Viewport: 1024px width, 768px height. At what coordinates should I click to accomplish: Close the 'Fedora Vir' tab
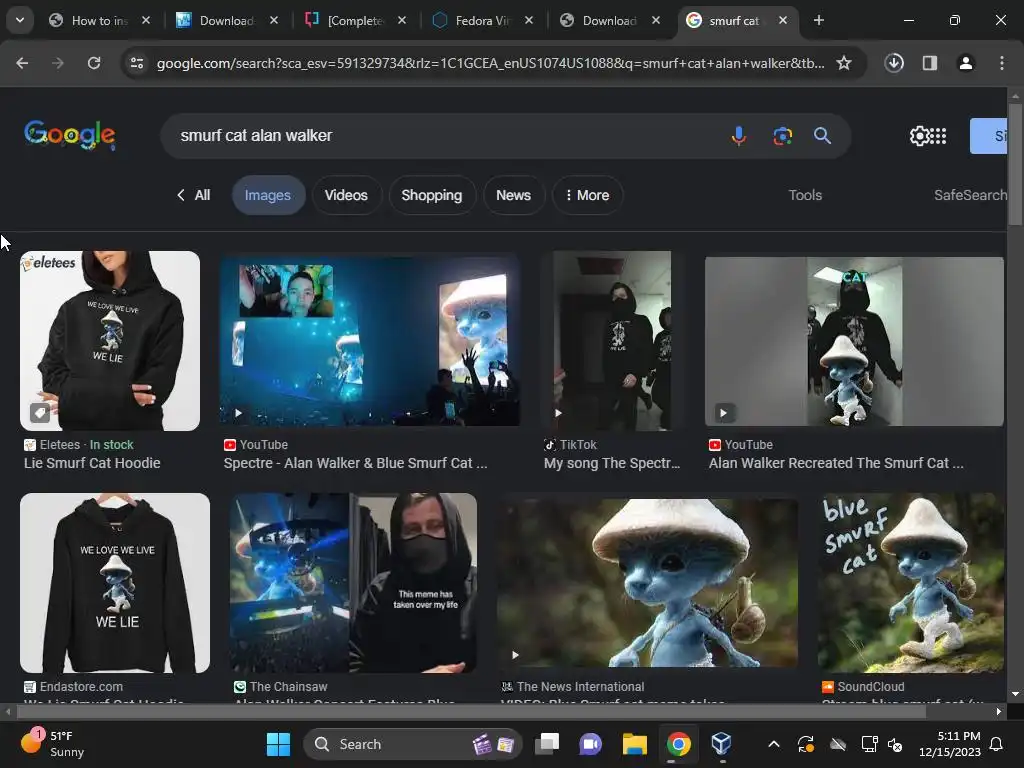pyautogui.click(x=528, y=20)
